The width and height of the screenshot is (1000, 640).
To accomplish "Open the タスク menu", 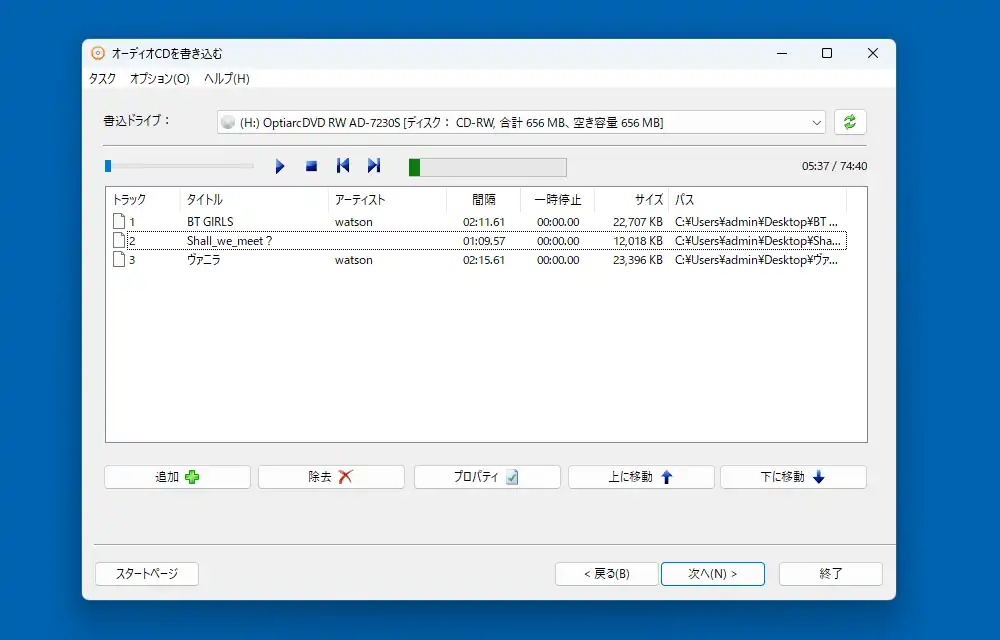I will [102, 79].
